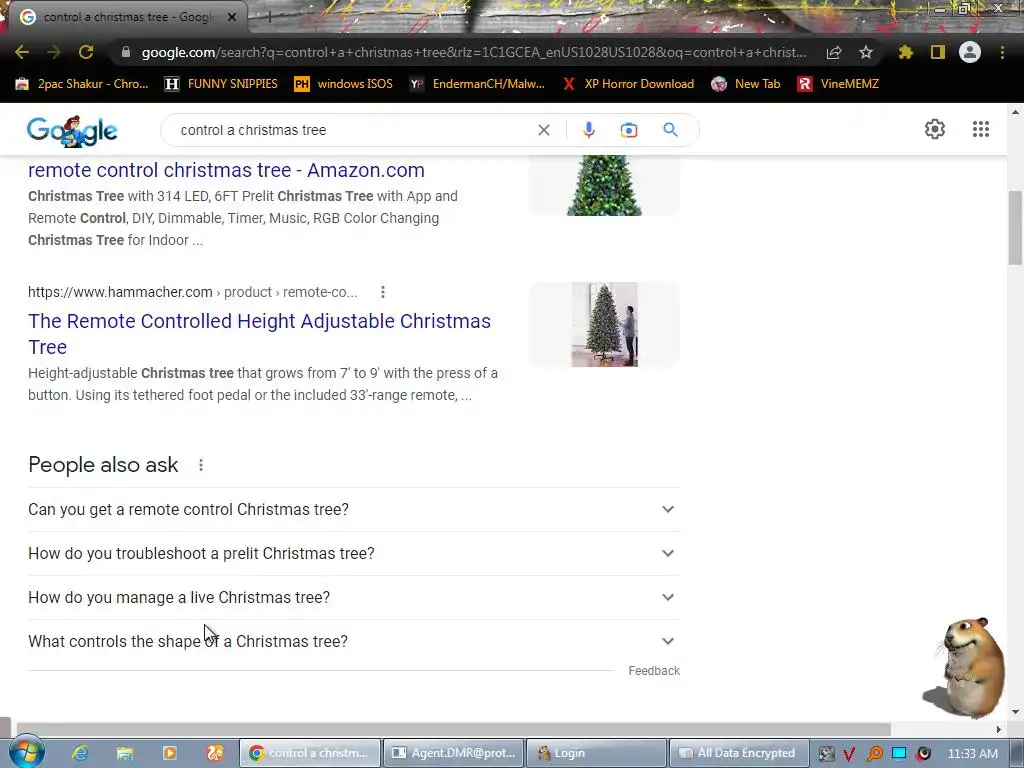Viewport: 1024px width, 768px height.
Task: Open hammacher.com result options menu
Action: (383, 292)
